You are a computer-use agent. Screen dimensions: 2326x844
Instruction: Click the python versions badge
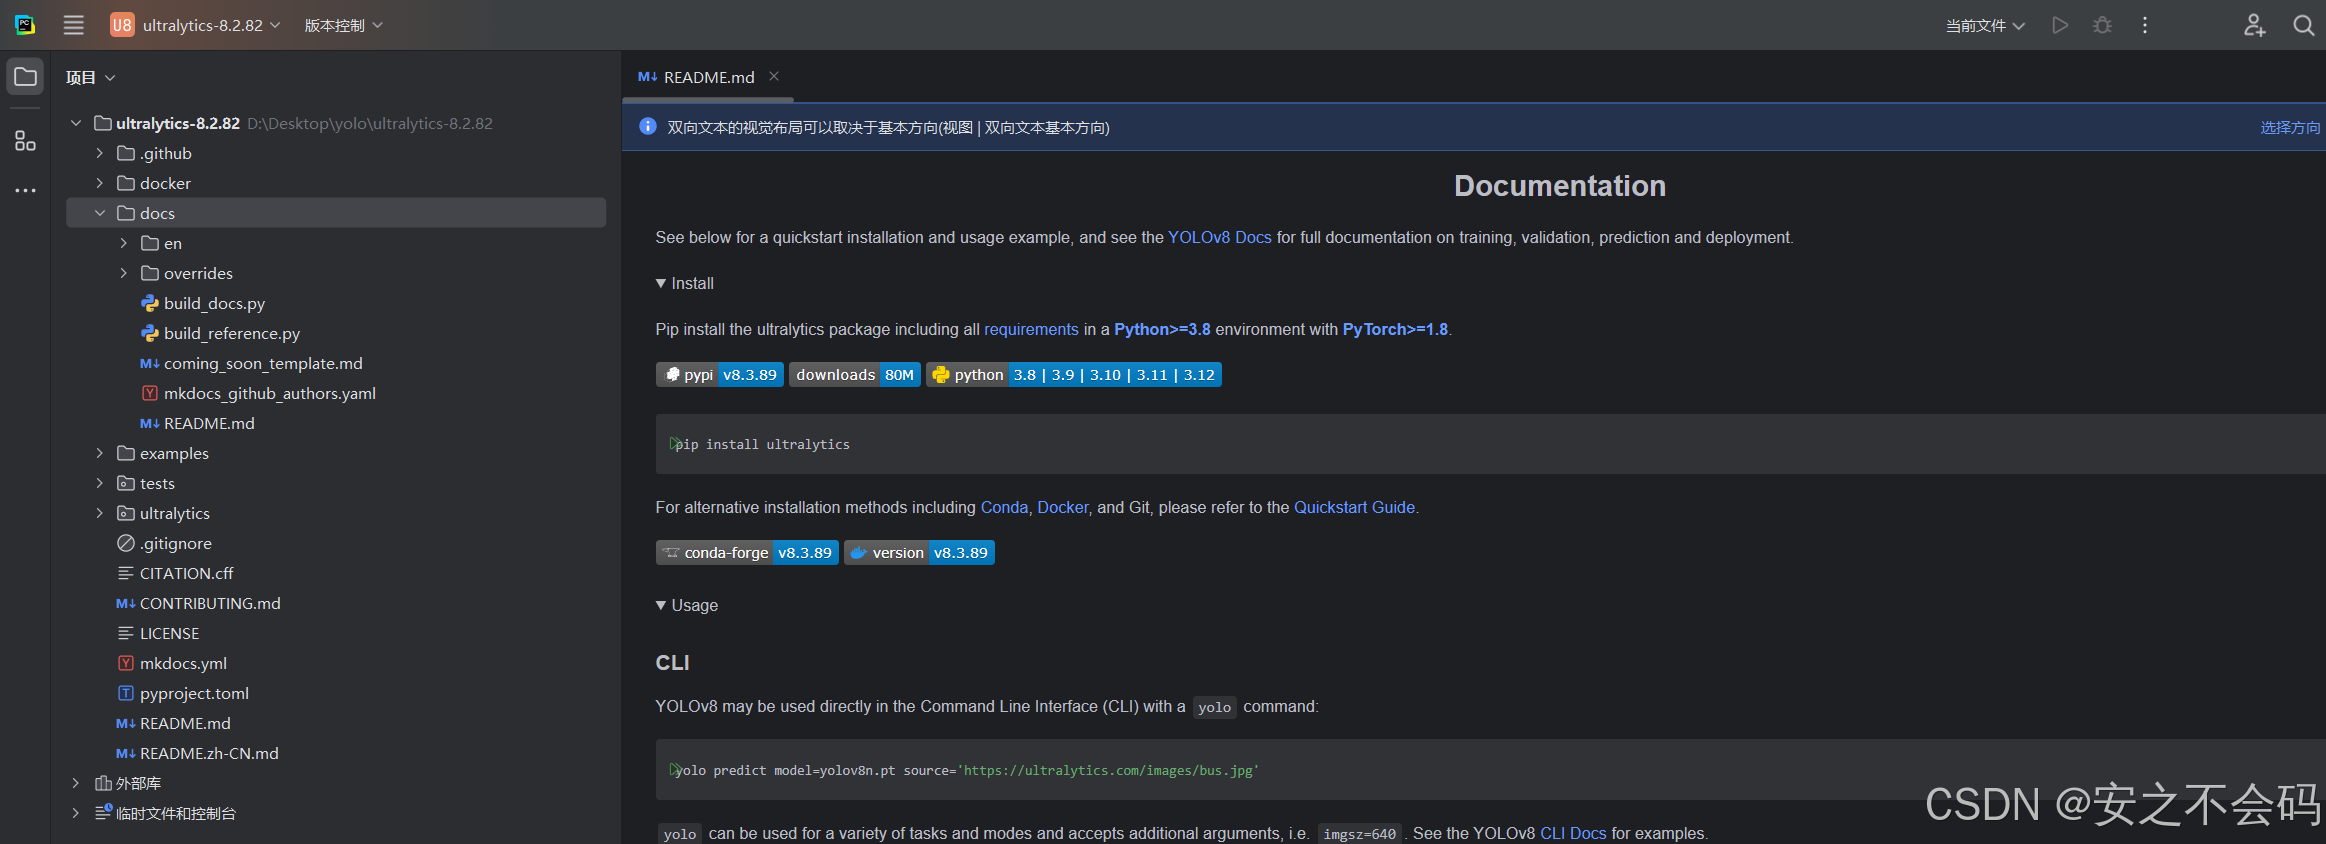click(x=1074, y=375)
